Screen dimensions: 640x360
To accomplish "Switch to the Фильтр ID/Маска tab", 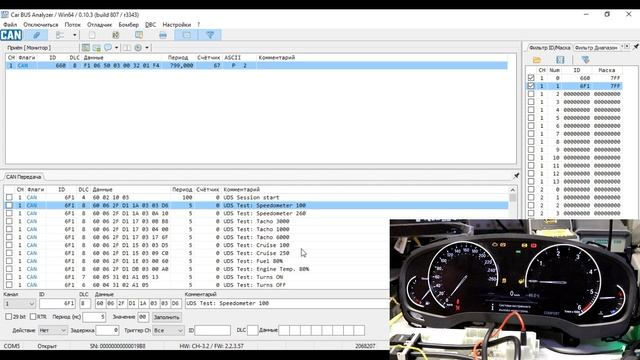I will point(549,48).
